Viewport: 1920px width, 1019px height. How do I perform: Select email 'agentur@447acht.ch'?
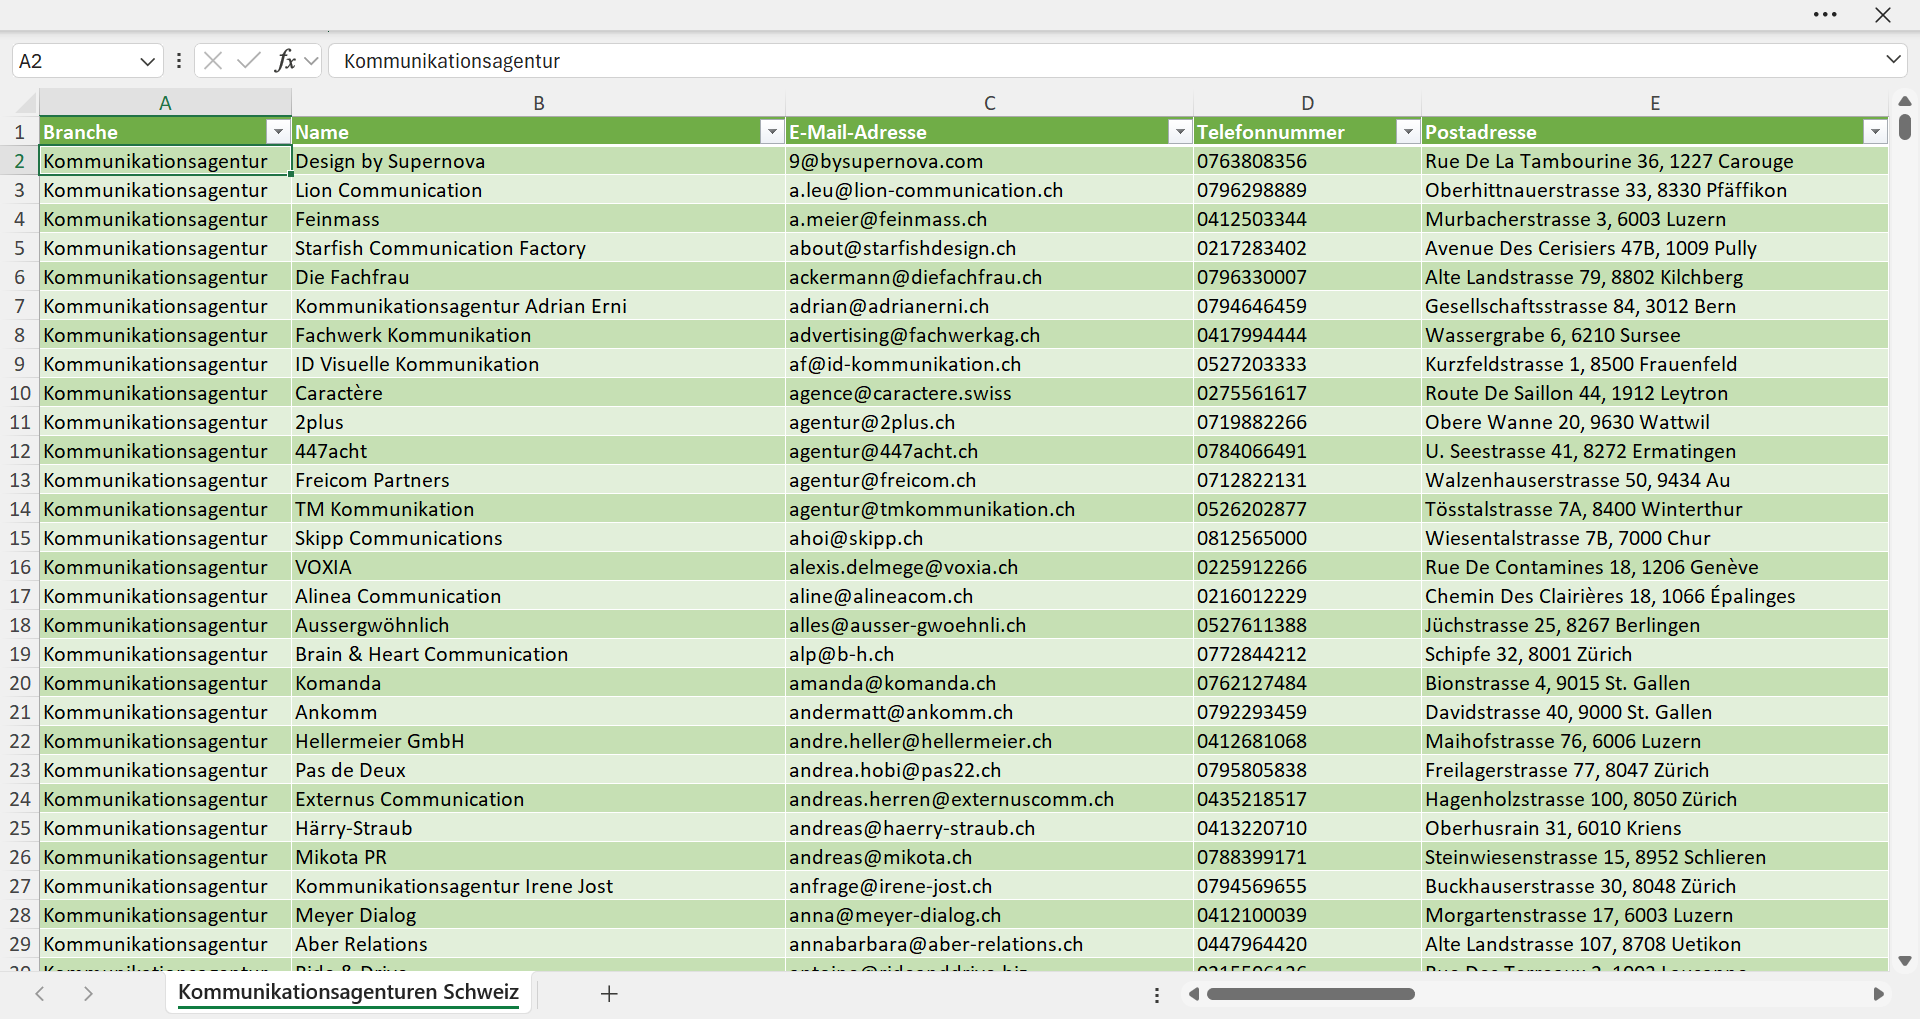click(989, 451)
